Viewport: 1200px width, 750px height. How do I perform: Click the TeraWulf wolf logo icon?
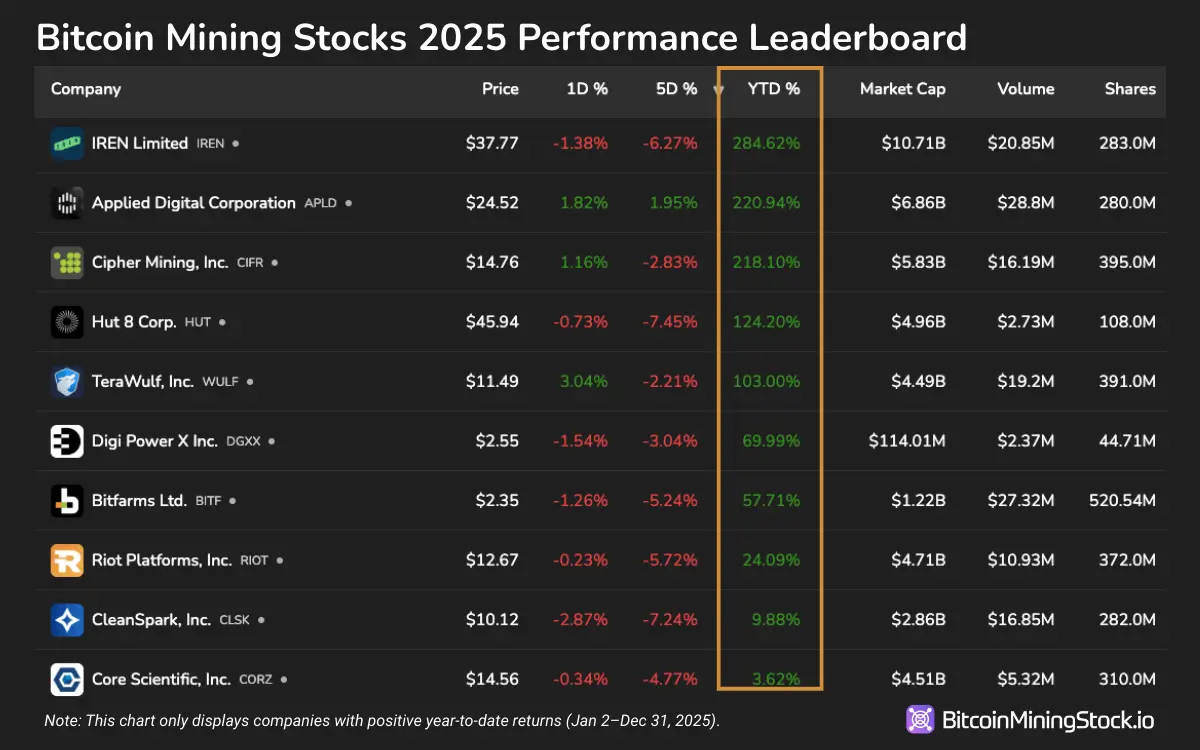[67, 382]
